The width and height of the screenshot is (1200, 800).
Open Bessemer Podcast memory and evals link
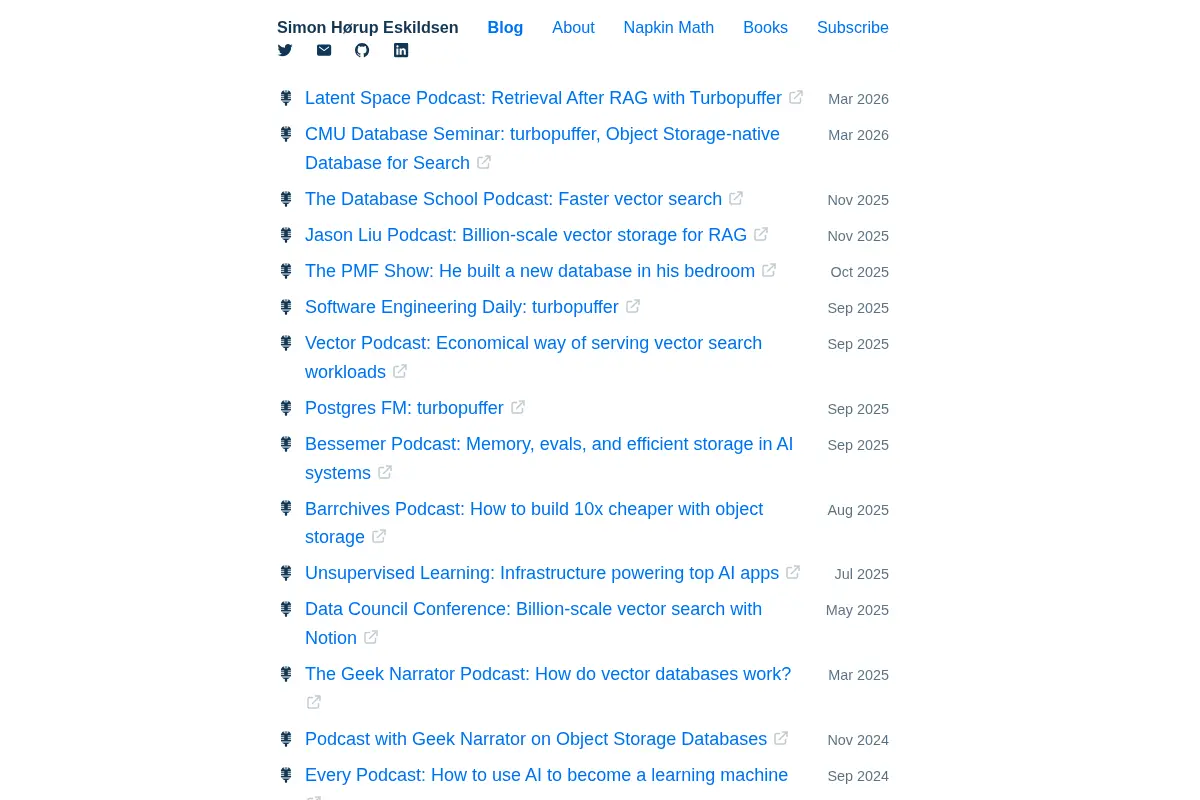[549, 458]
